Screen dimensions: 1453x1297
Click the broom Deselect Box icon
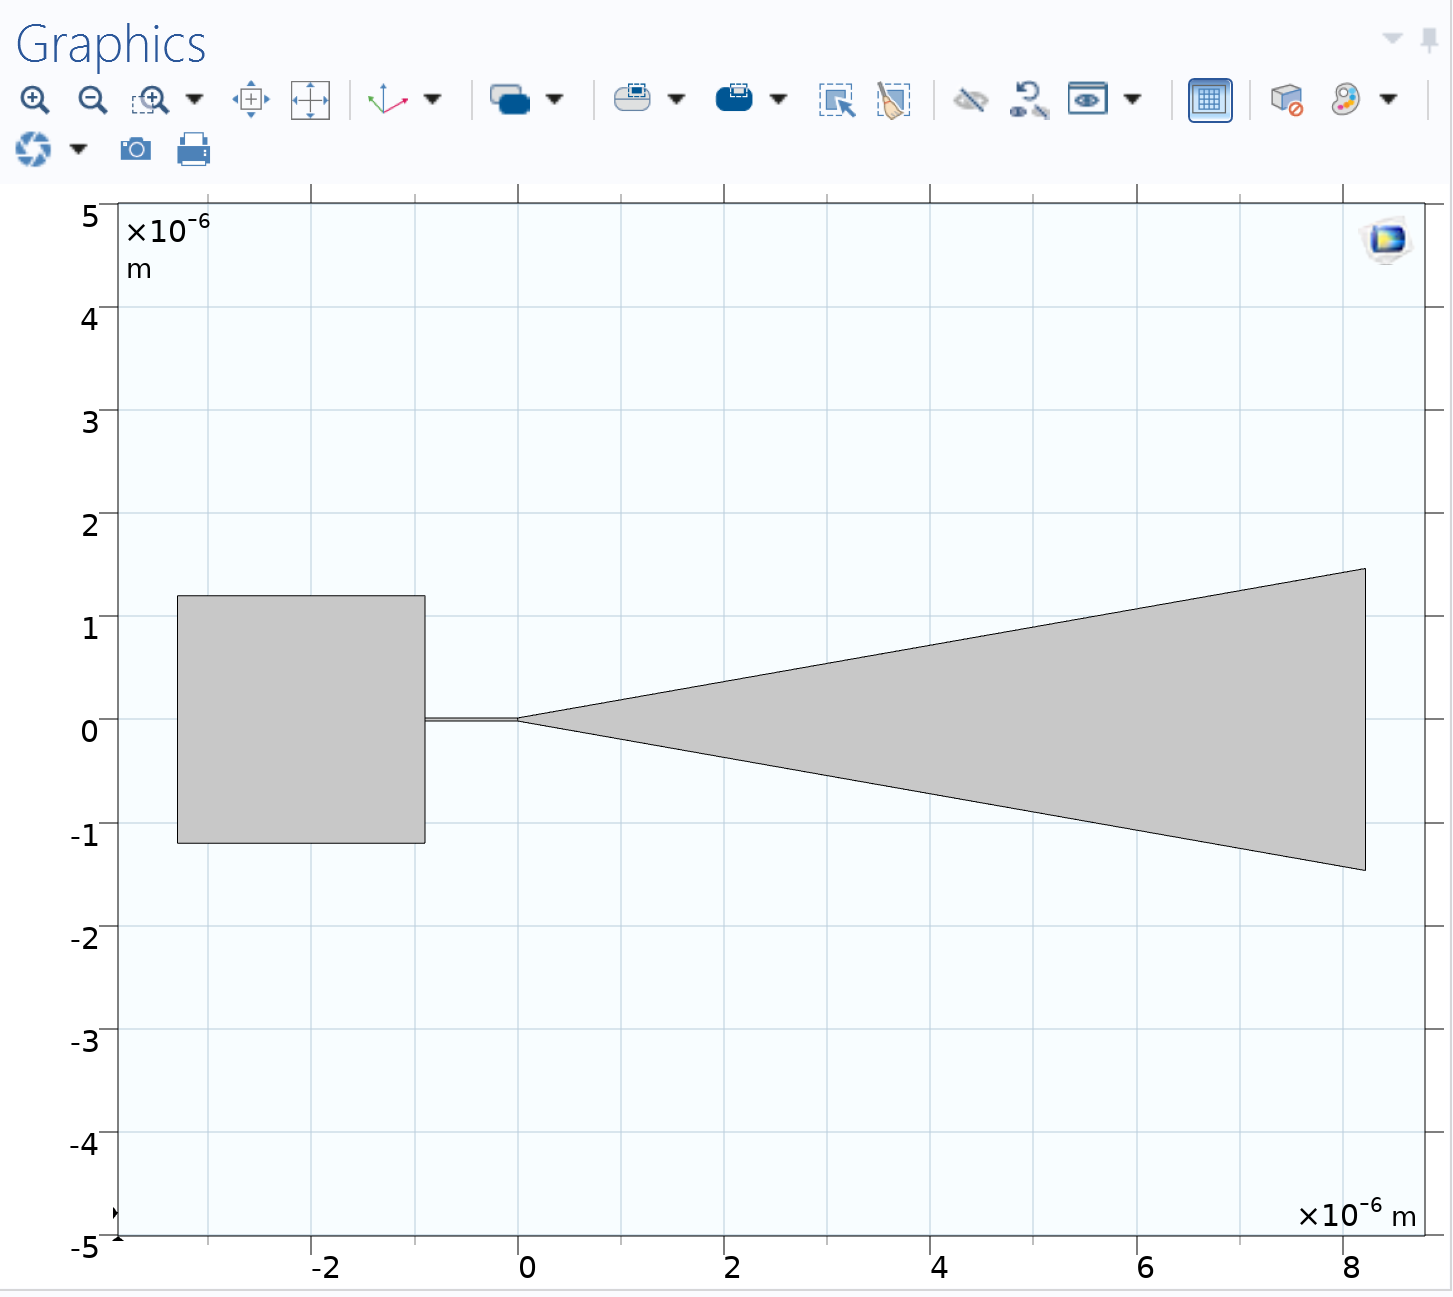tap(893, 100)
